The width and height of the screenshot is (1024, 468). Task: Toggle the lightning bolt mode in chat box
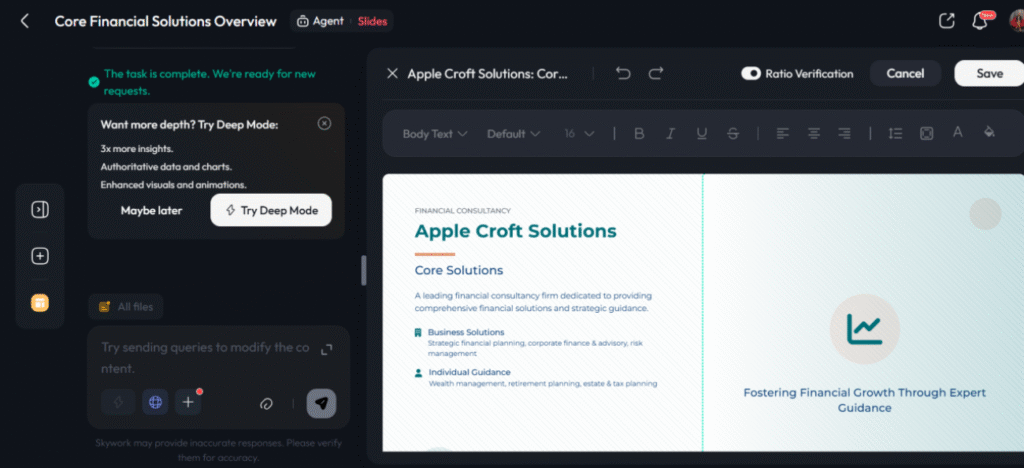coord(118,403)
